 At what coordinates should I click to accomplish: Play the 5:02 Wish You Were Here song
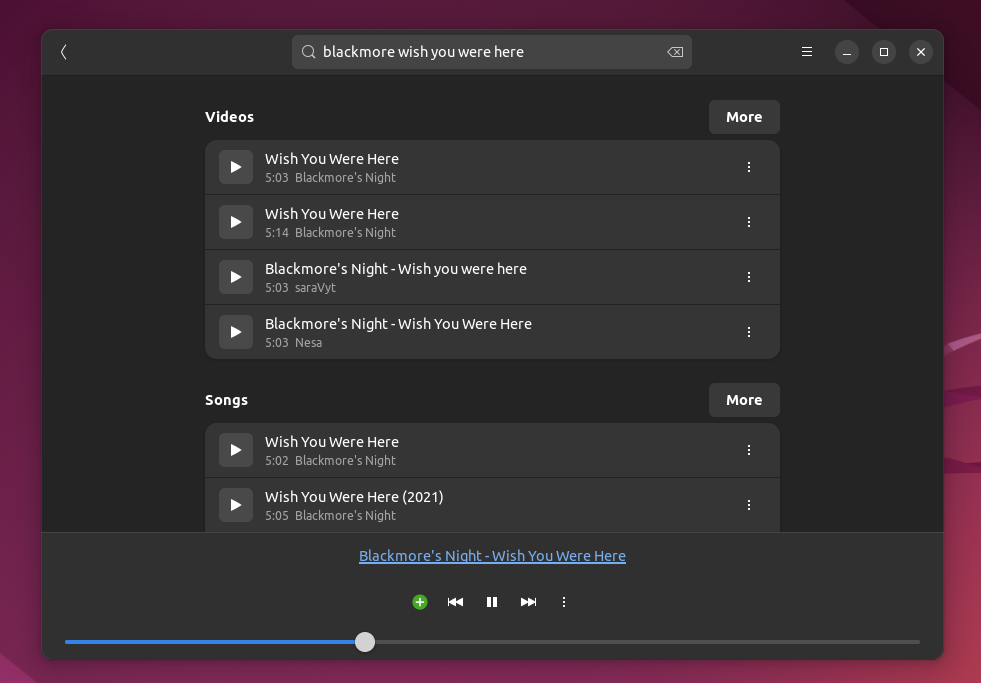(236, 450)
